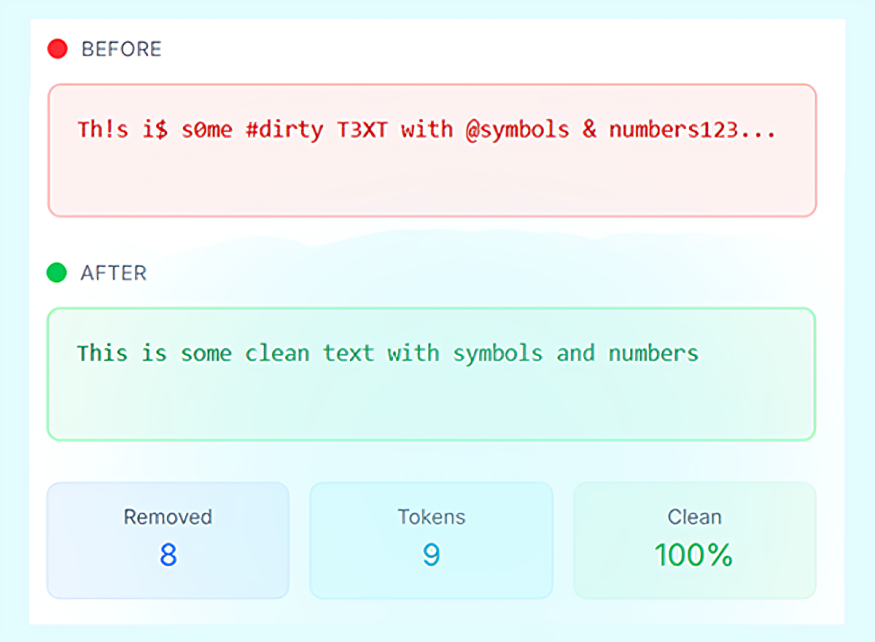The image size is (875, 642).
Task: Click the blue number 8 under Removed
Action: tap(168, 555)
